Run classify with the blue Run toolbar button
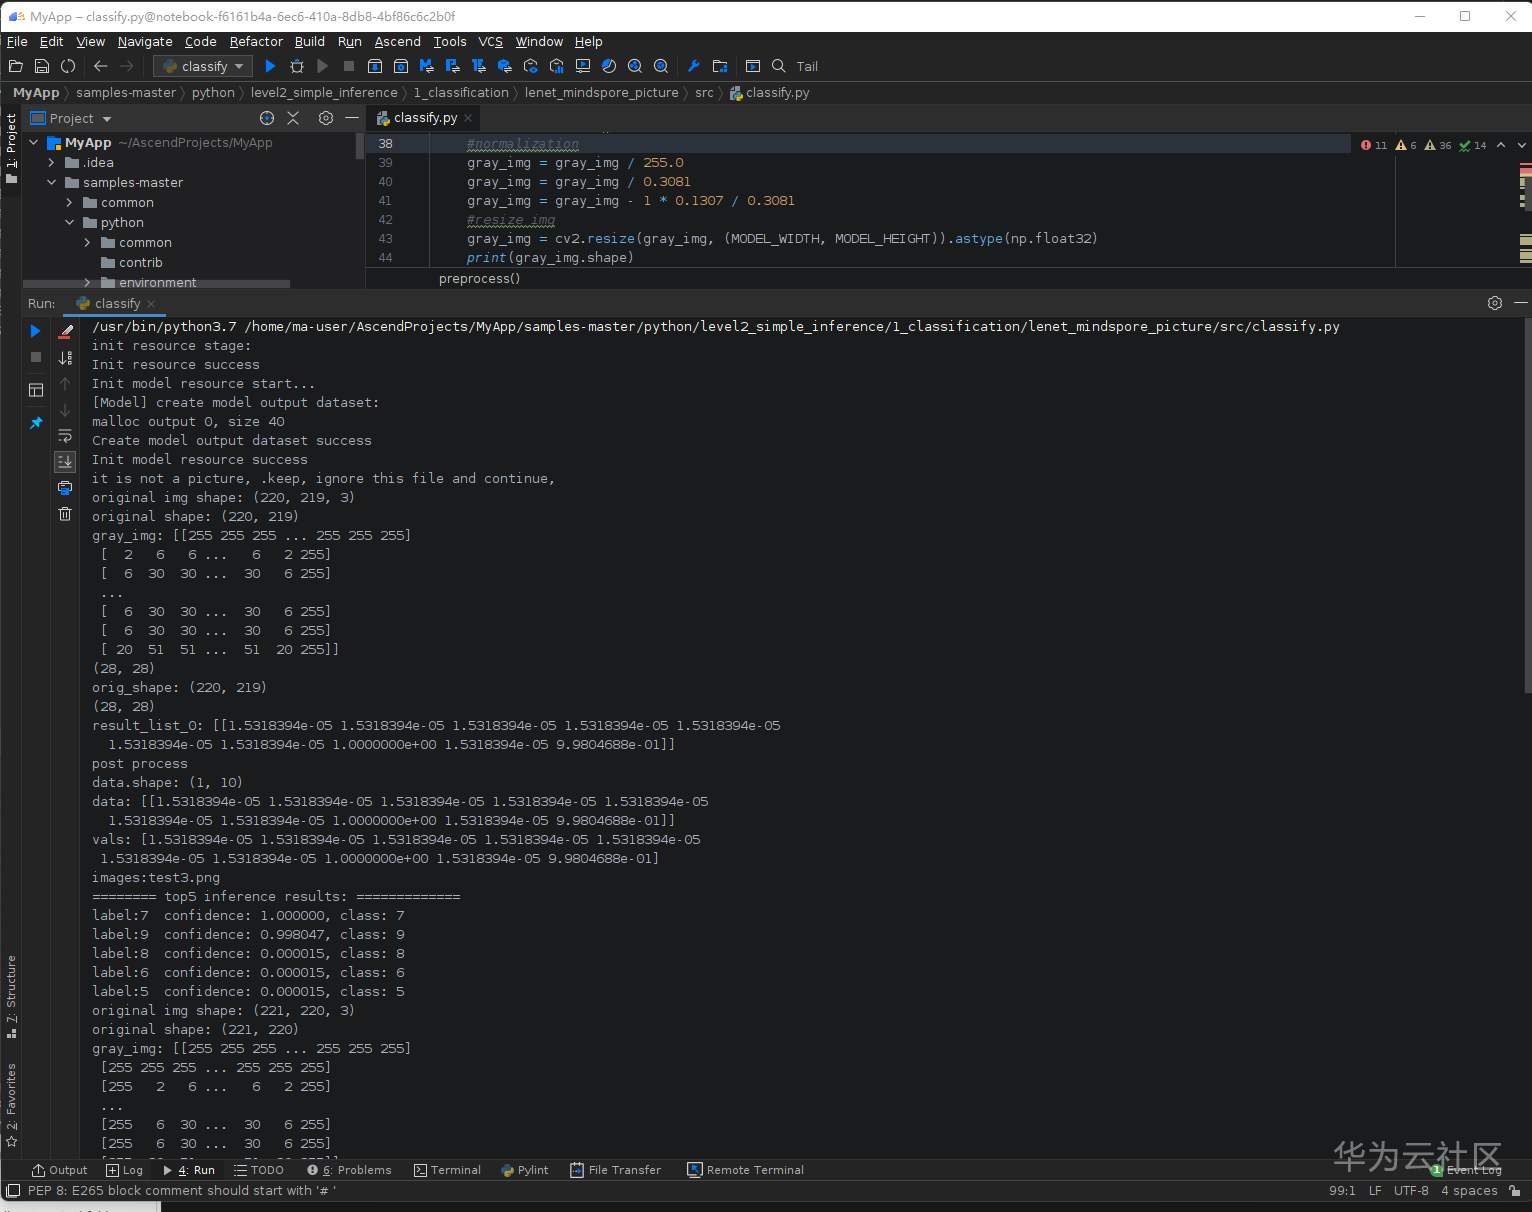This screenshot has width=1532, height=1212. click(x=270, y=66)
